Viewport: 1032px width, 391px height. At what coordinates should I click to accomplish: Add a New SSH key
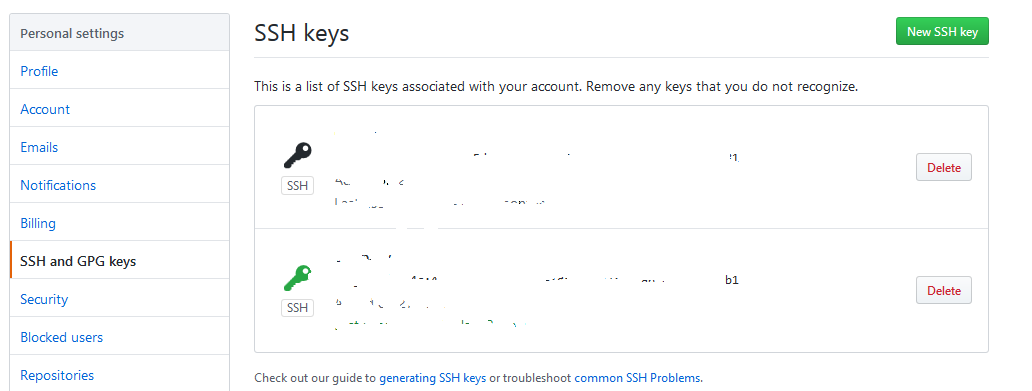[942, 32]
